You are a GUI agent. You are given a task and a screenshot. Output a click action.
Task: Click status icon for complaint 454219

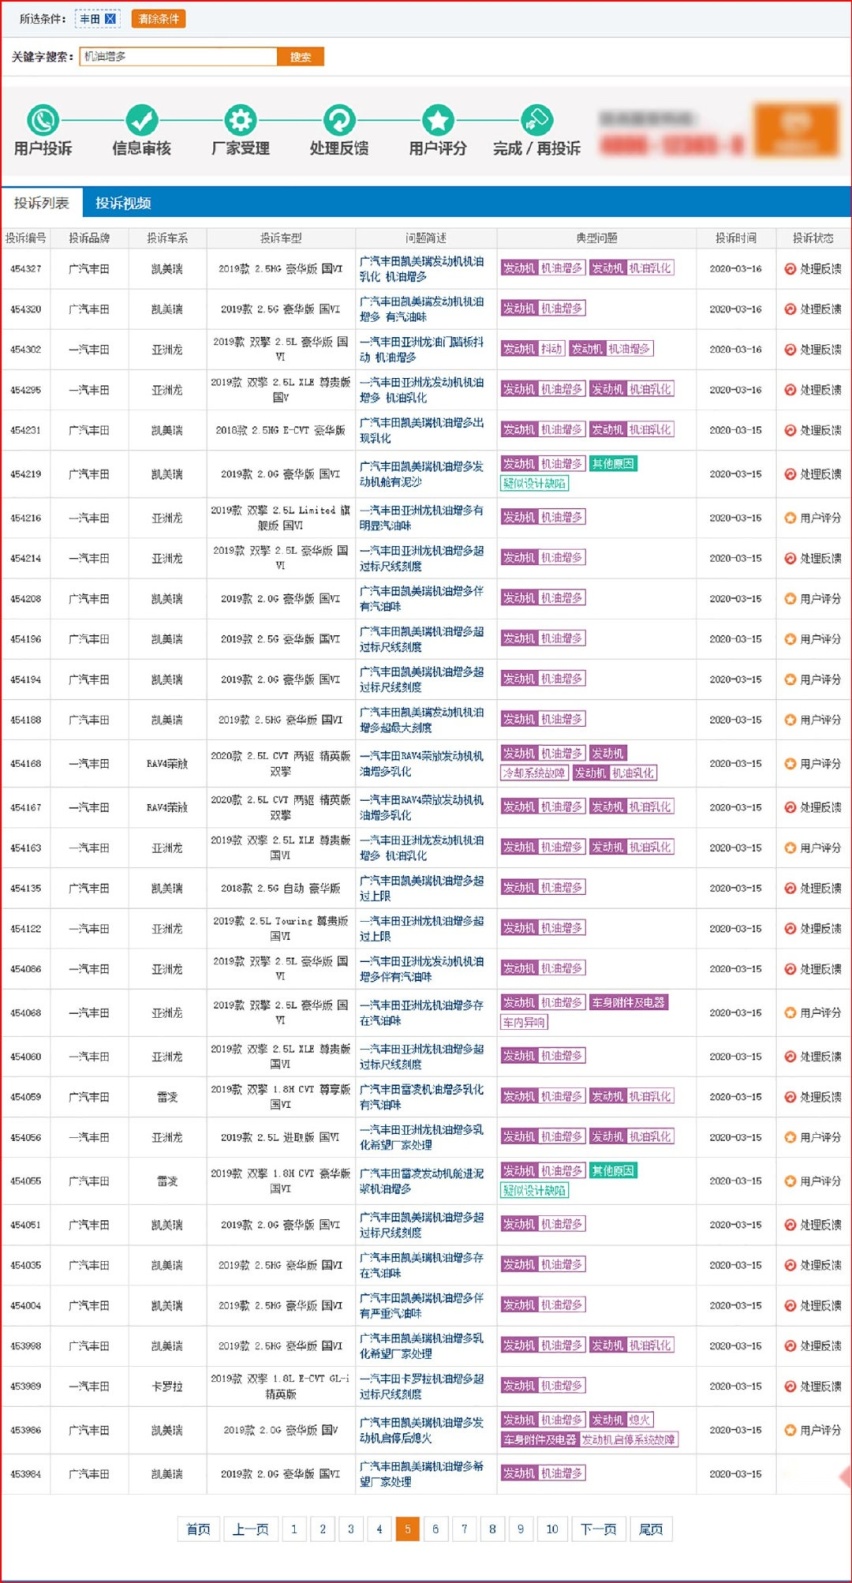[790, 474]
